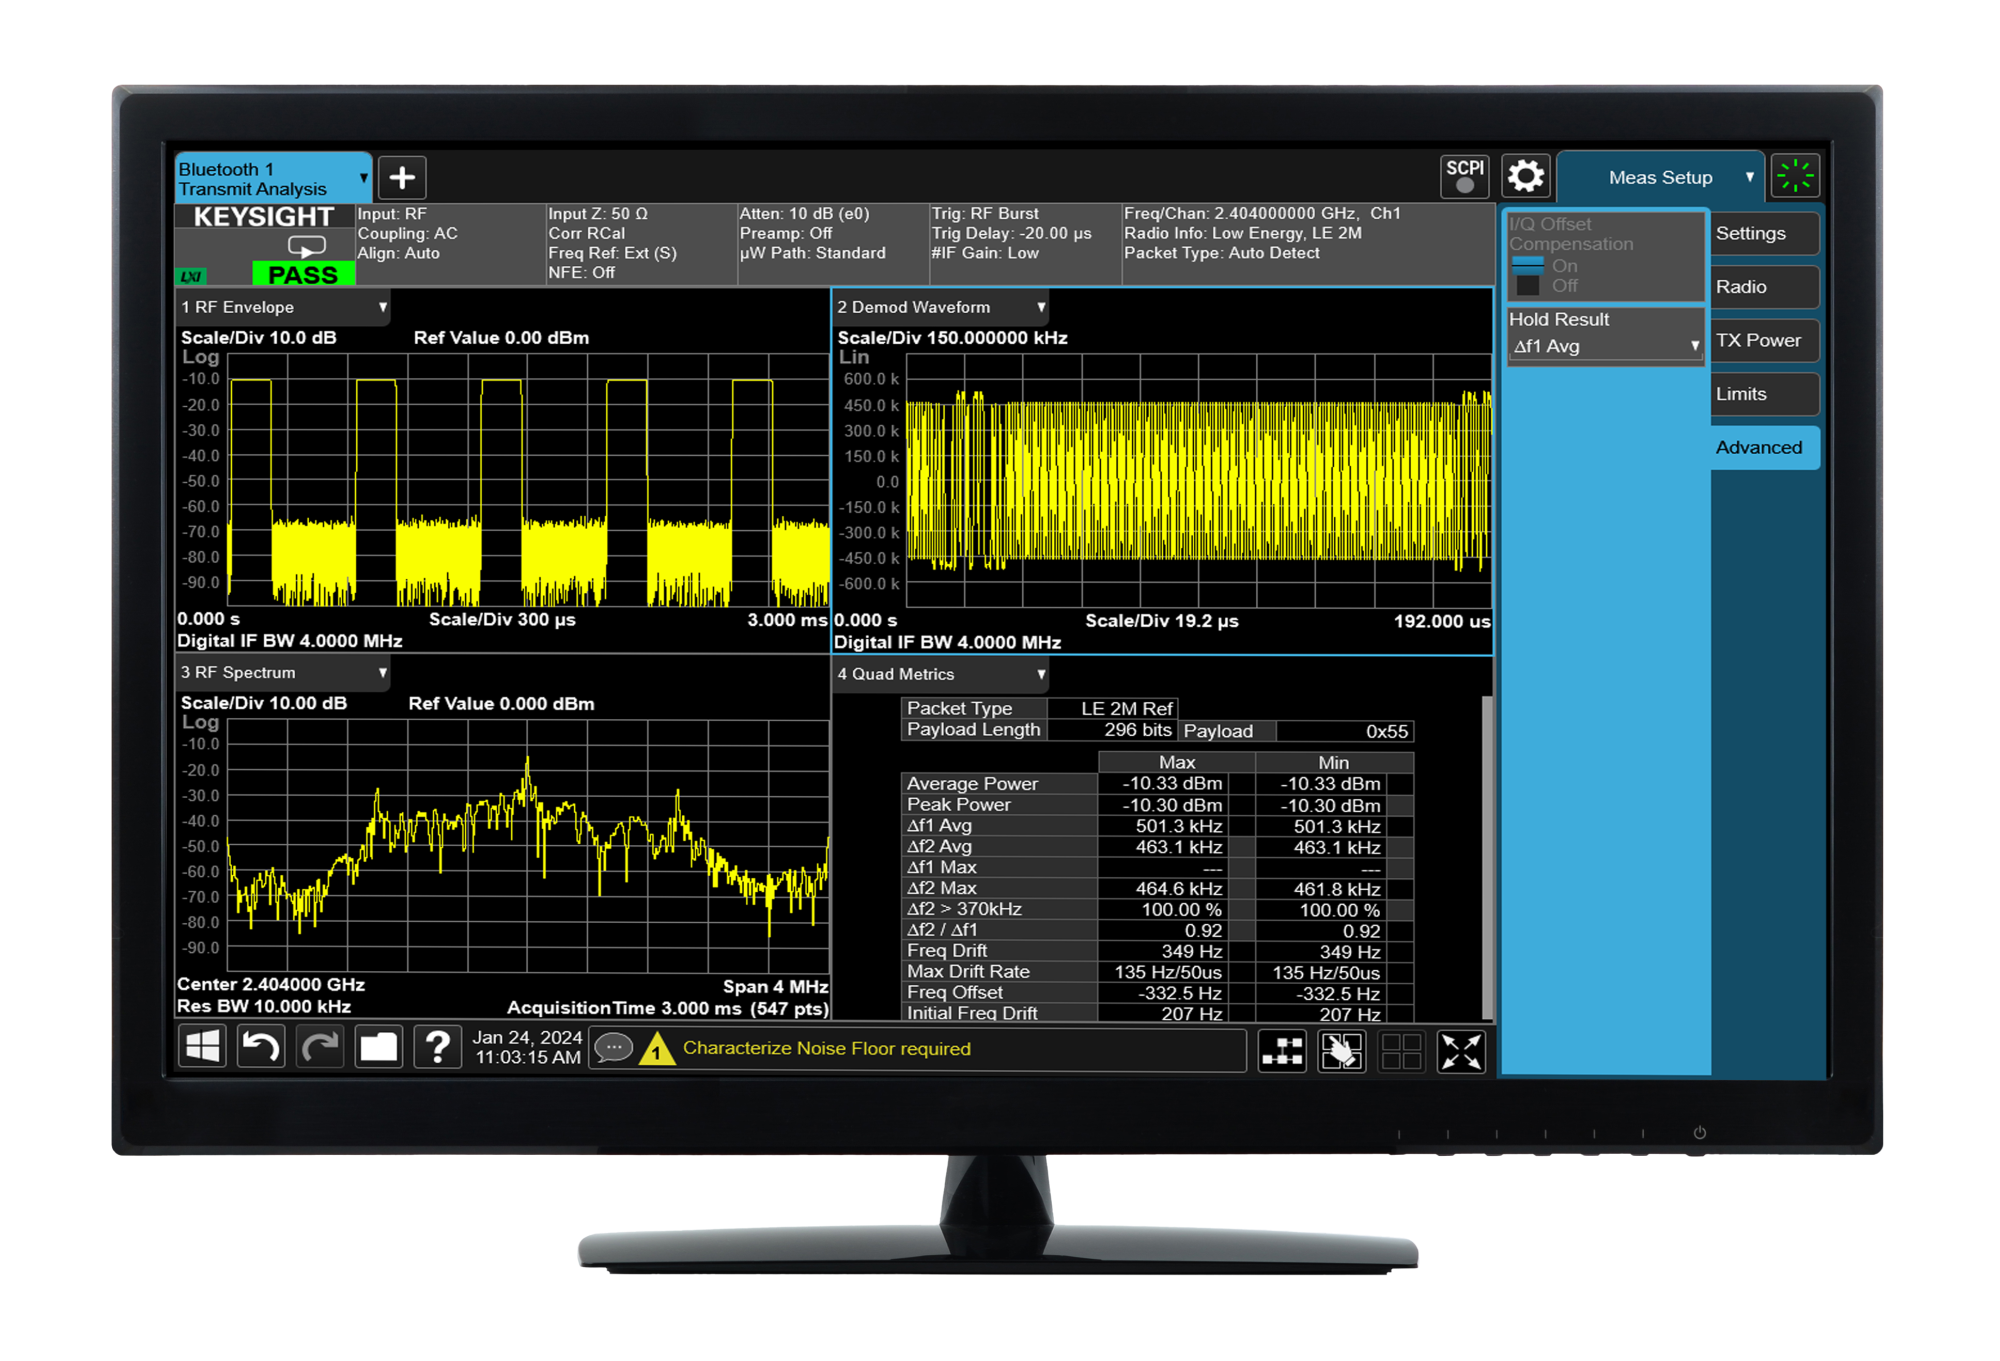Image resolution: width=2000 pixels, height=1361 pixels.
Task: Click the Windows start icon
Action: pyautogui.click(x=203, y=1048)
